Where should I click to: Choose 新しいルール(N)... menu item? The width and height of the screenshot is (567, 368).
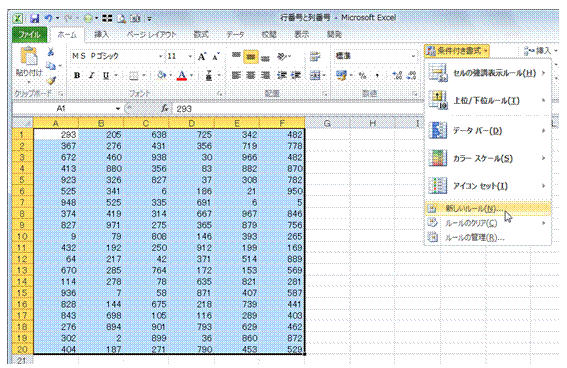pos(488,209)
